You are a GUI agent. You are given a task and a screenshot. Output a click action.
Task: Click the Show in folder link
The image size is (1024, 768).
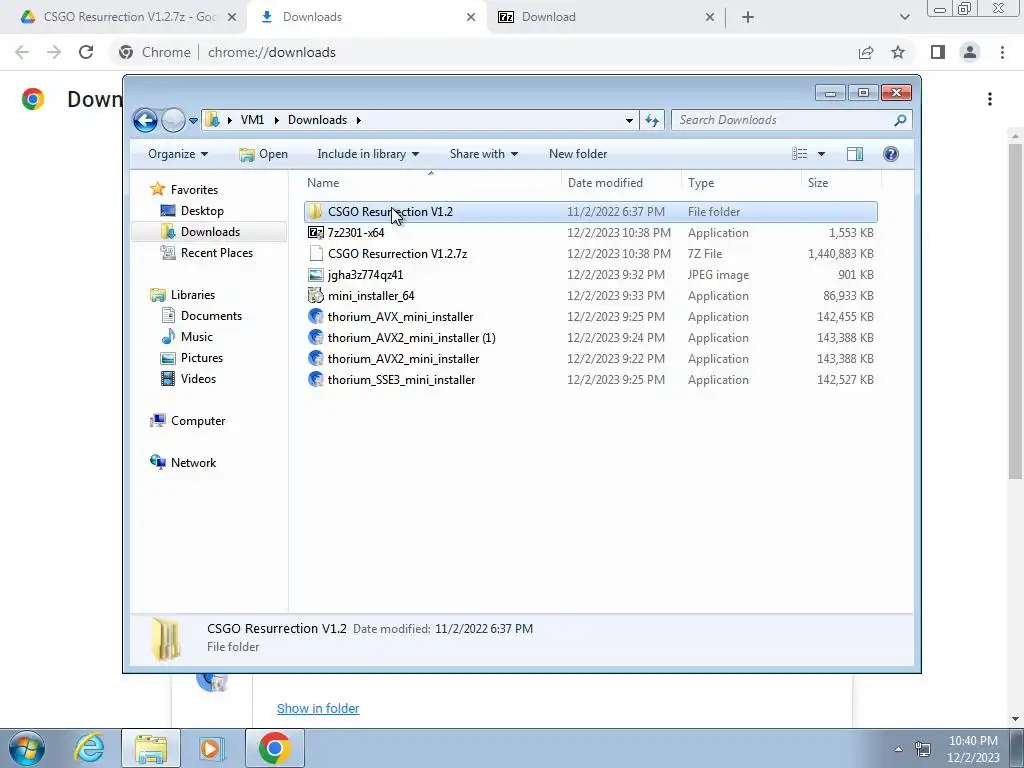click(318, 709)
